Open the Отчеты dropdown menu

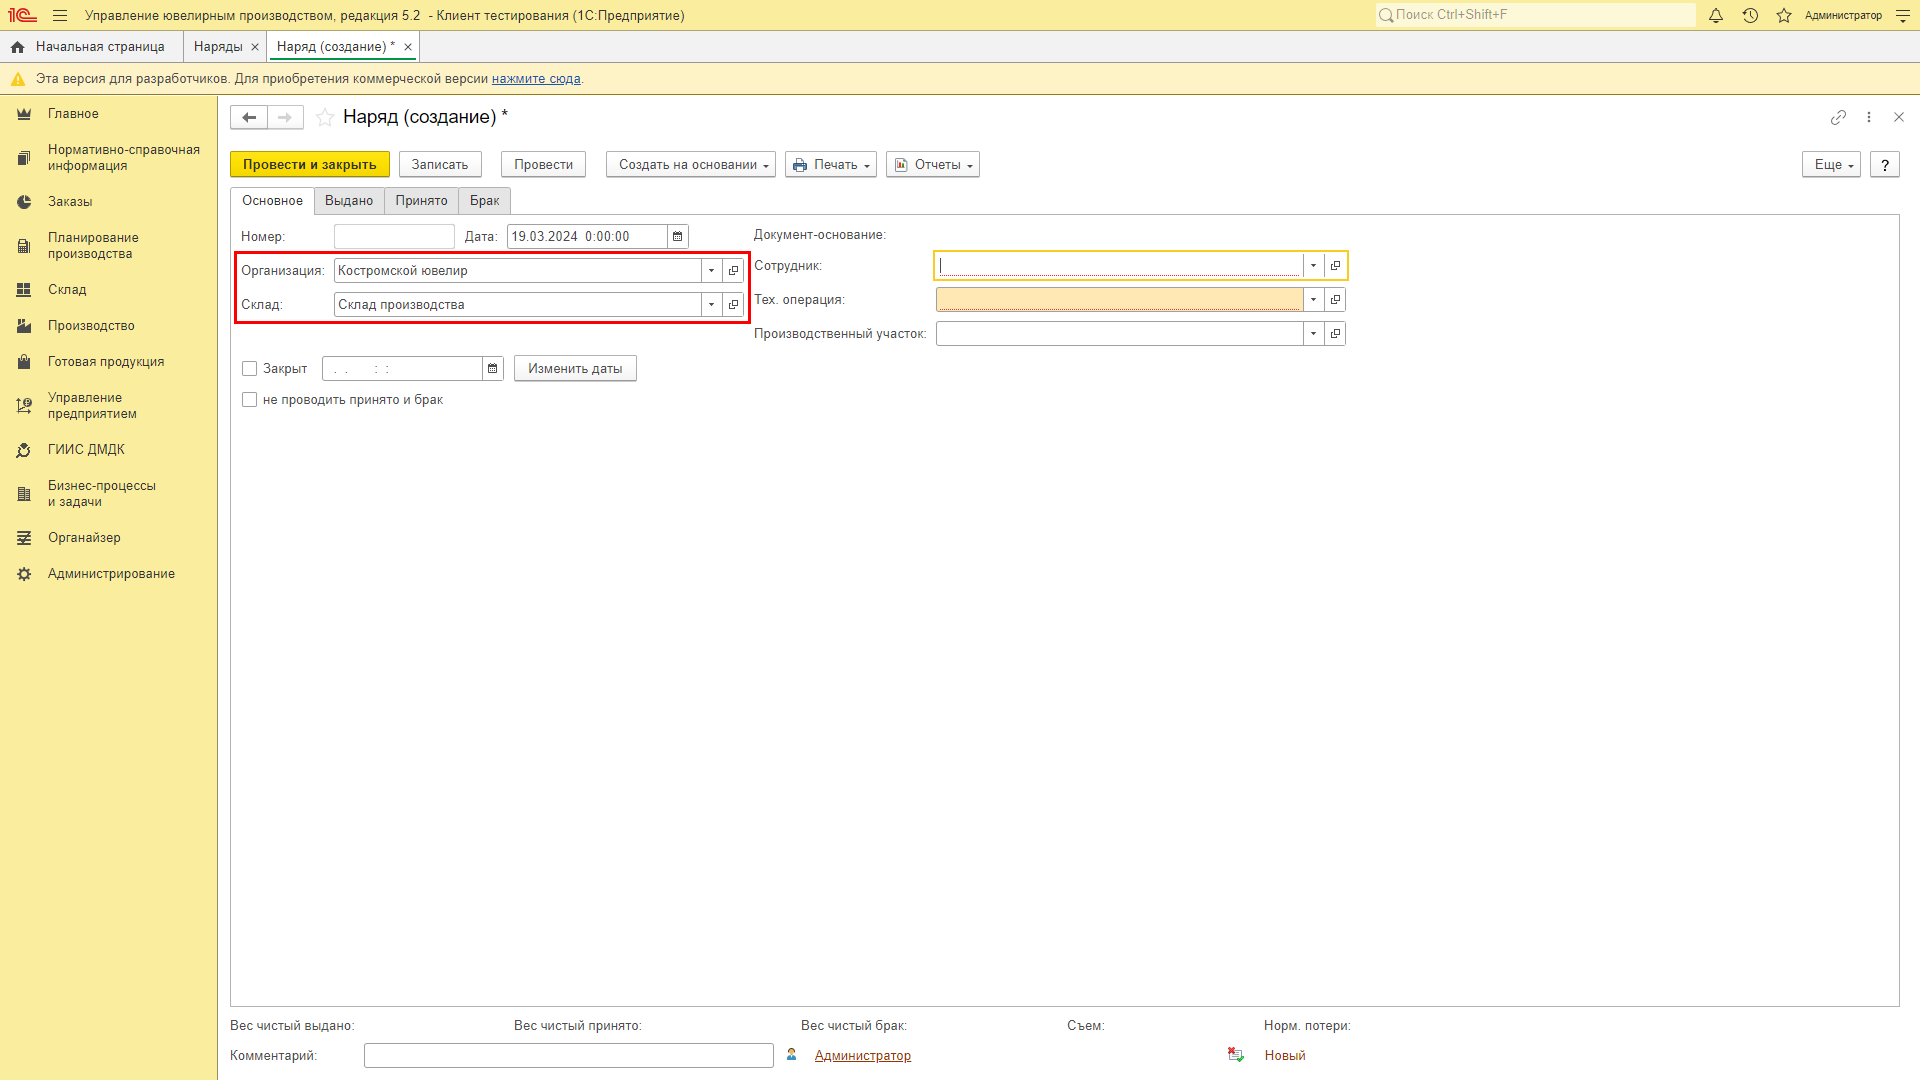click(933, 165)
